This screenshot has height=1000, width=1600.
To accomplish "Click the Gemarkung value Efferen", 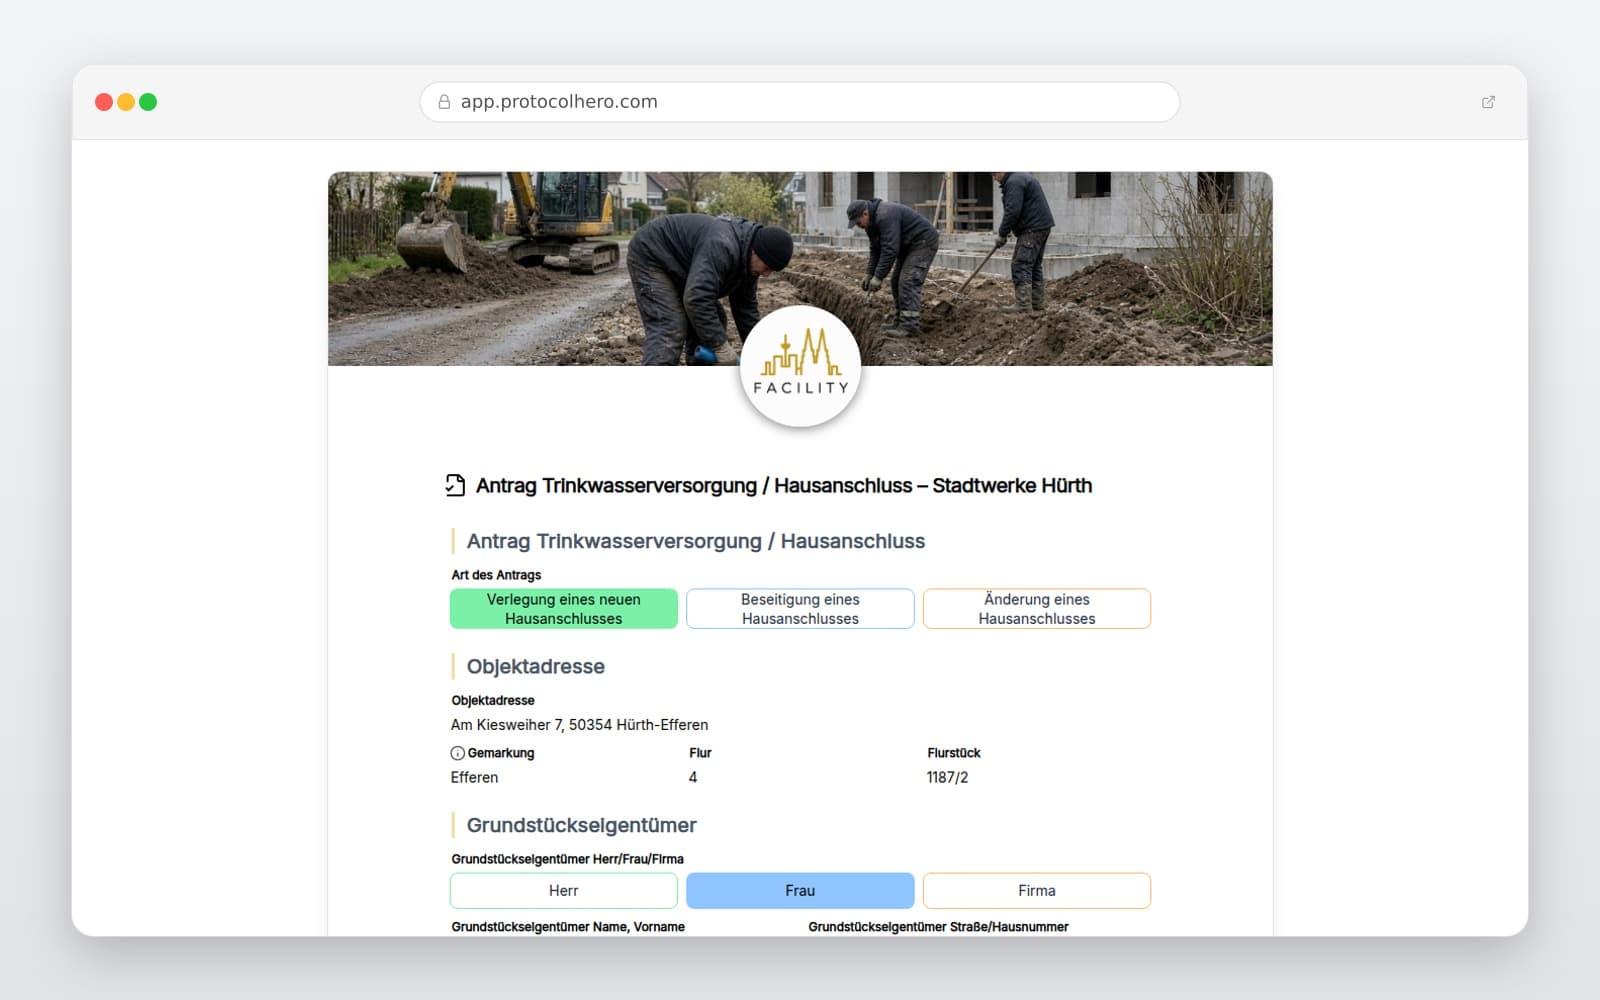I will point(474,778).
